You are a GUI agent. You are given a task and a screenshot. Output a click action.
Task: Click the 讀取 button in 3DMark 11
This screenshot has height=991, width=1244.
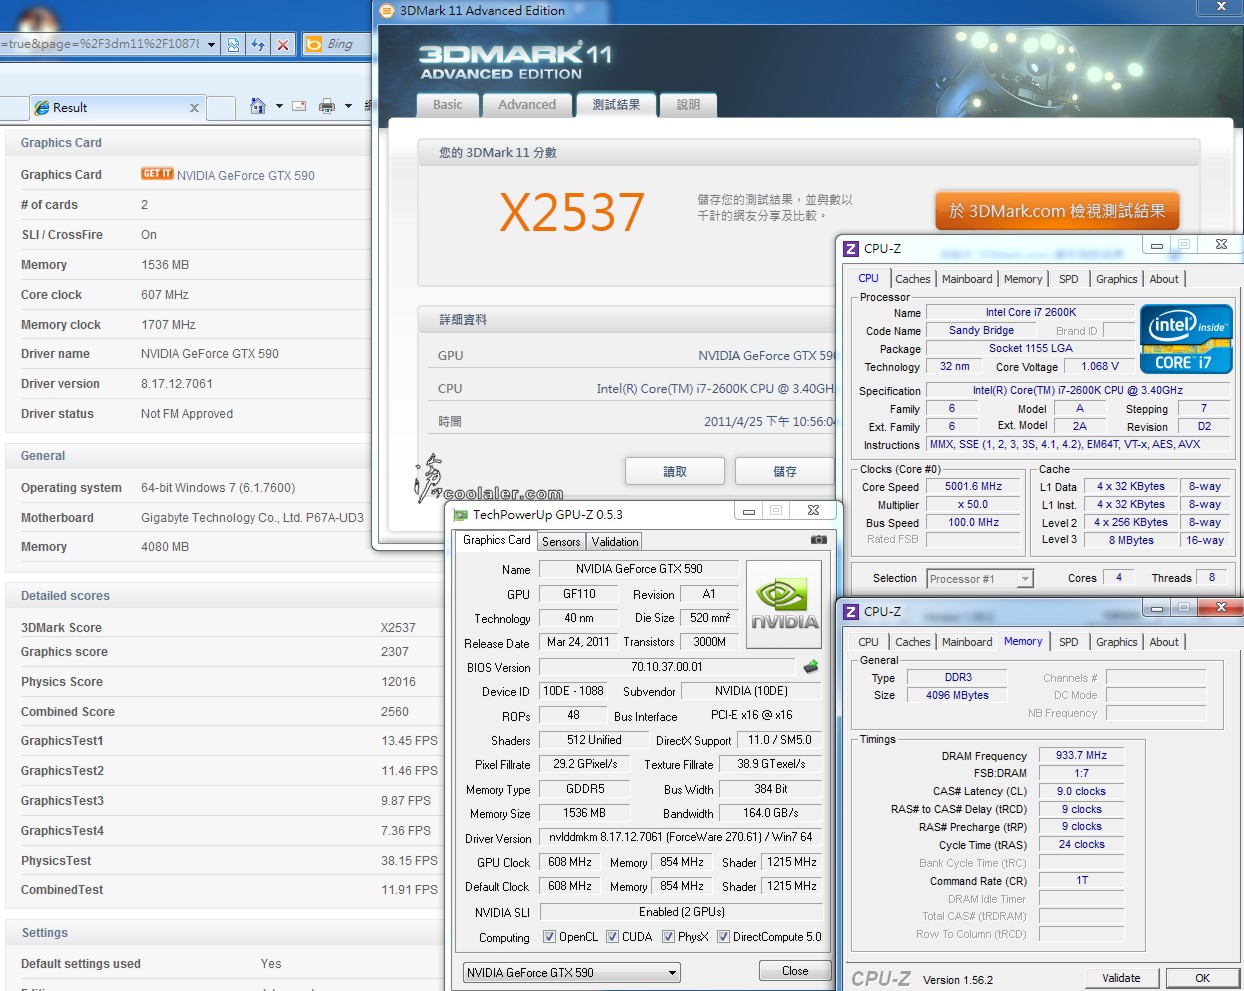pyautogui.click(x=675, y=471)
